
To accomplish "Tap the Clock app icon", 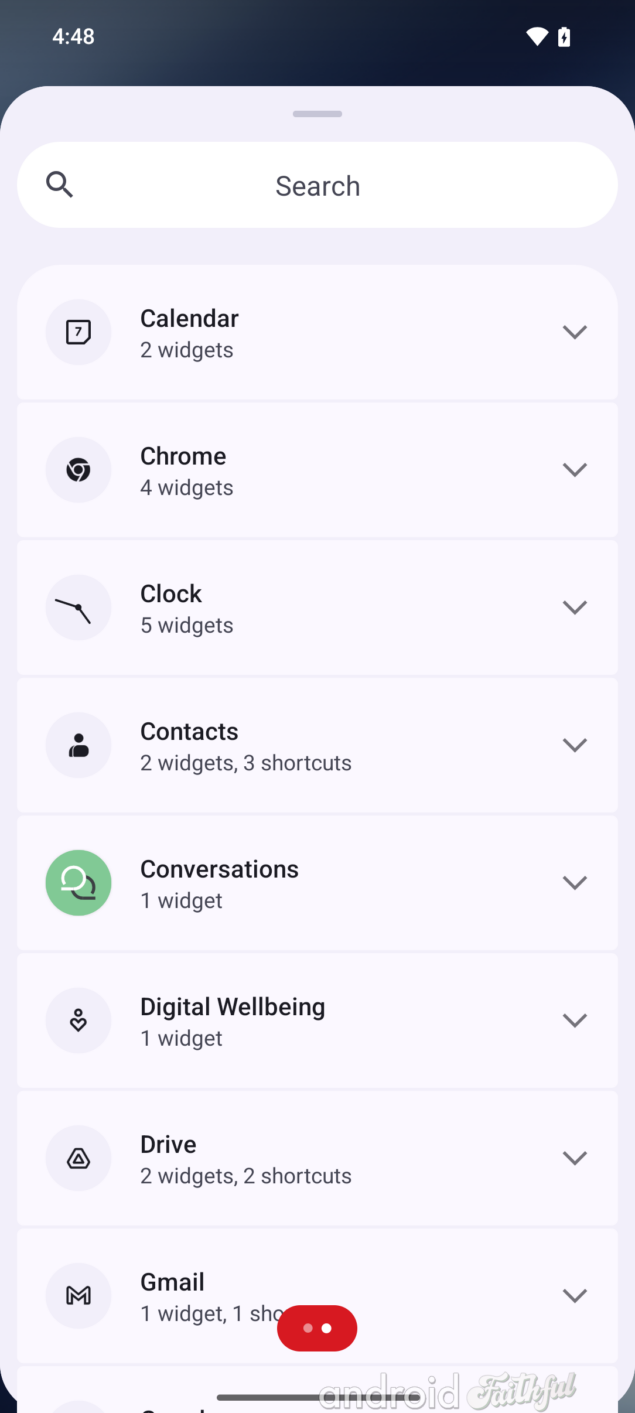I will (x=78, y=607).
